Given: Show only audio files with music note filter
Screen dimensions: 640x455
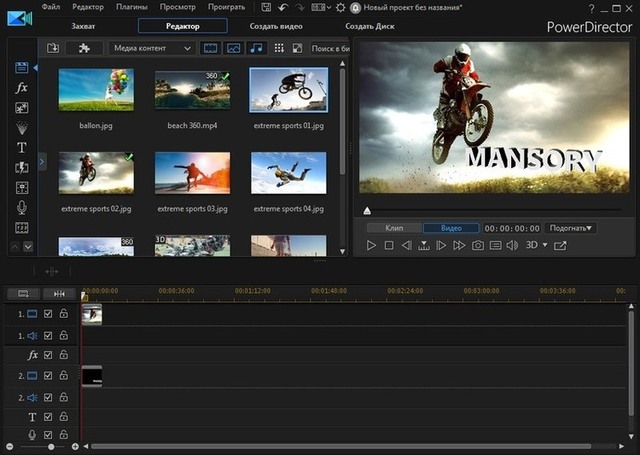Looking at the screenshot, I should (257, 48).
